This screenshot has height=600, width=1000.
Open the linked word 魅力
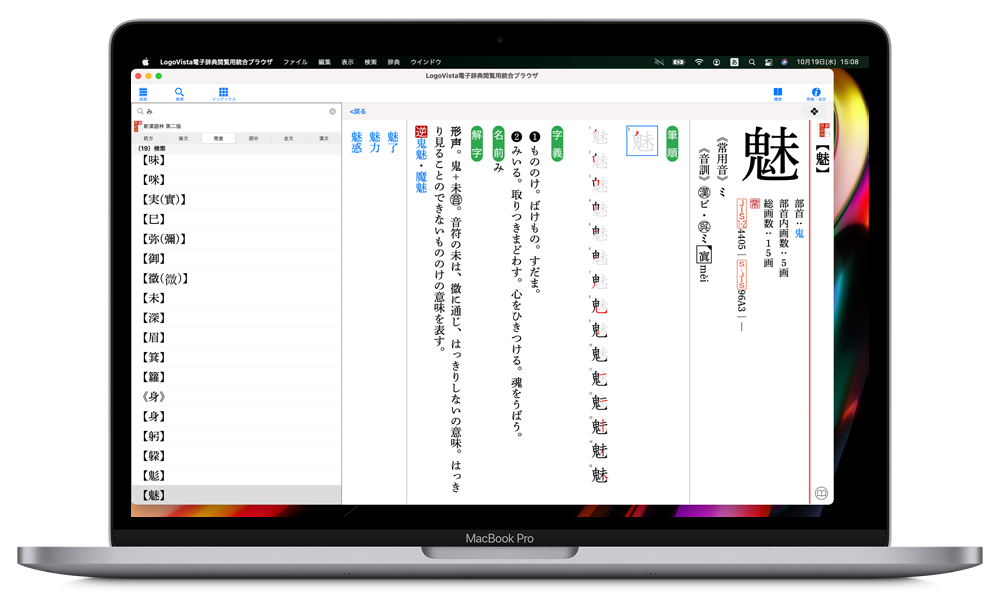tap(375, 142)
